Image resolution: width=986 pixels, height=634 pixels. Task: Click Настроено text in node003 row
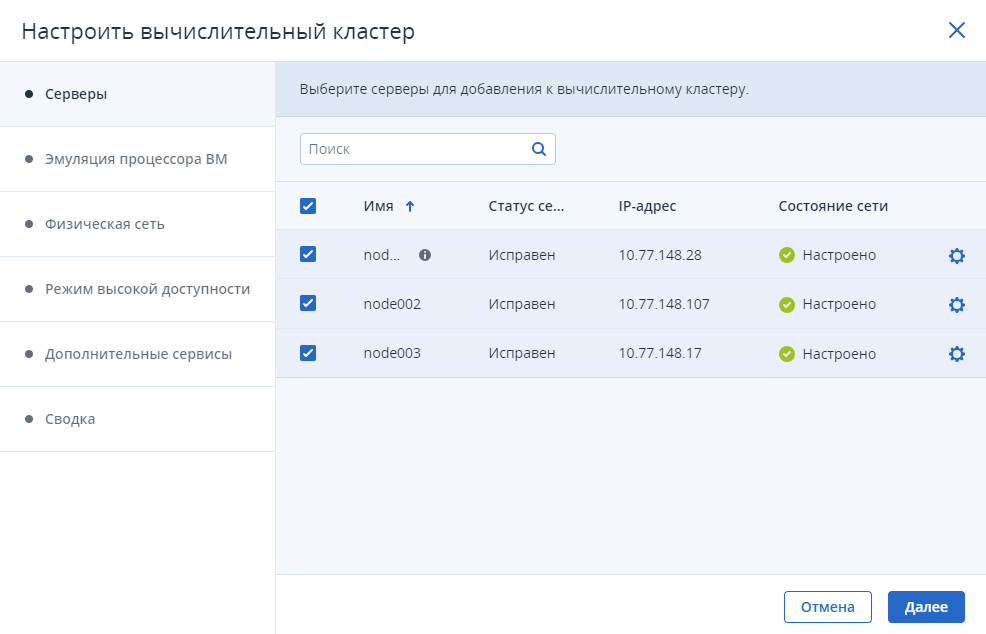(x=839, y=354)
